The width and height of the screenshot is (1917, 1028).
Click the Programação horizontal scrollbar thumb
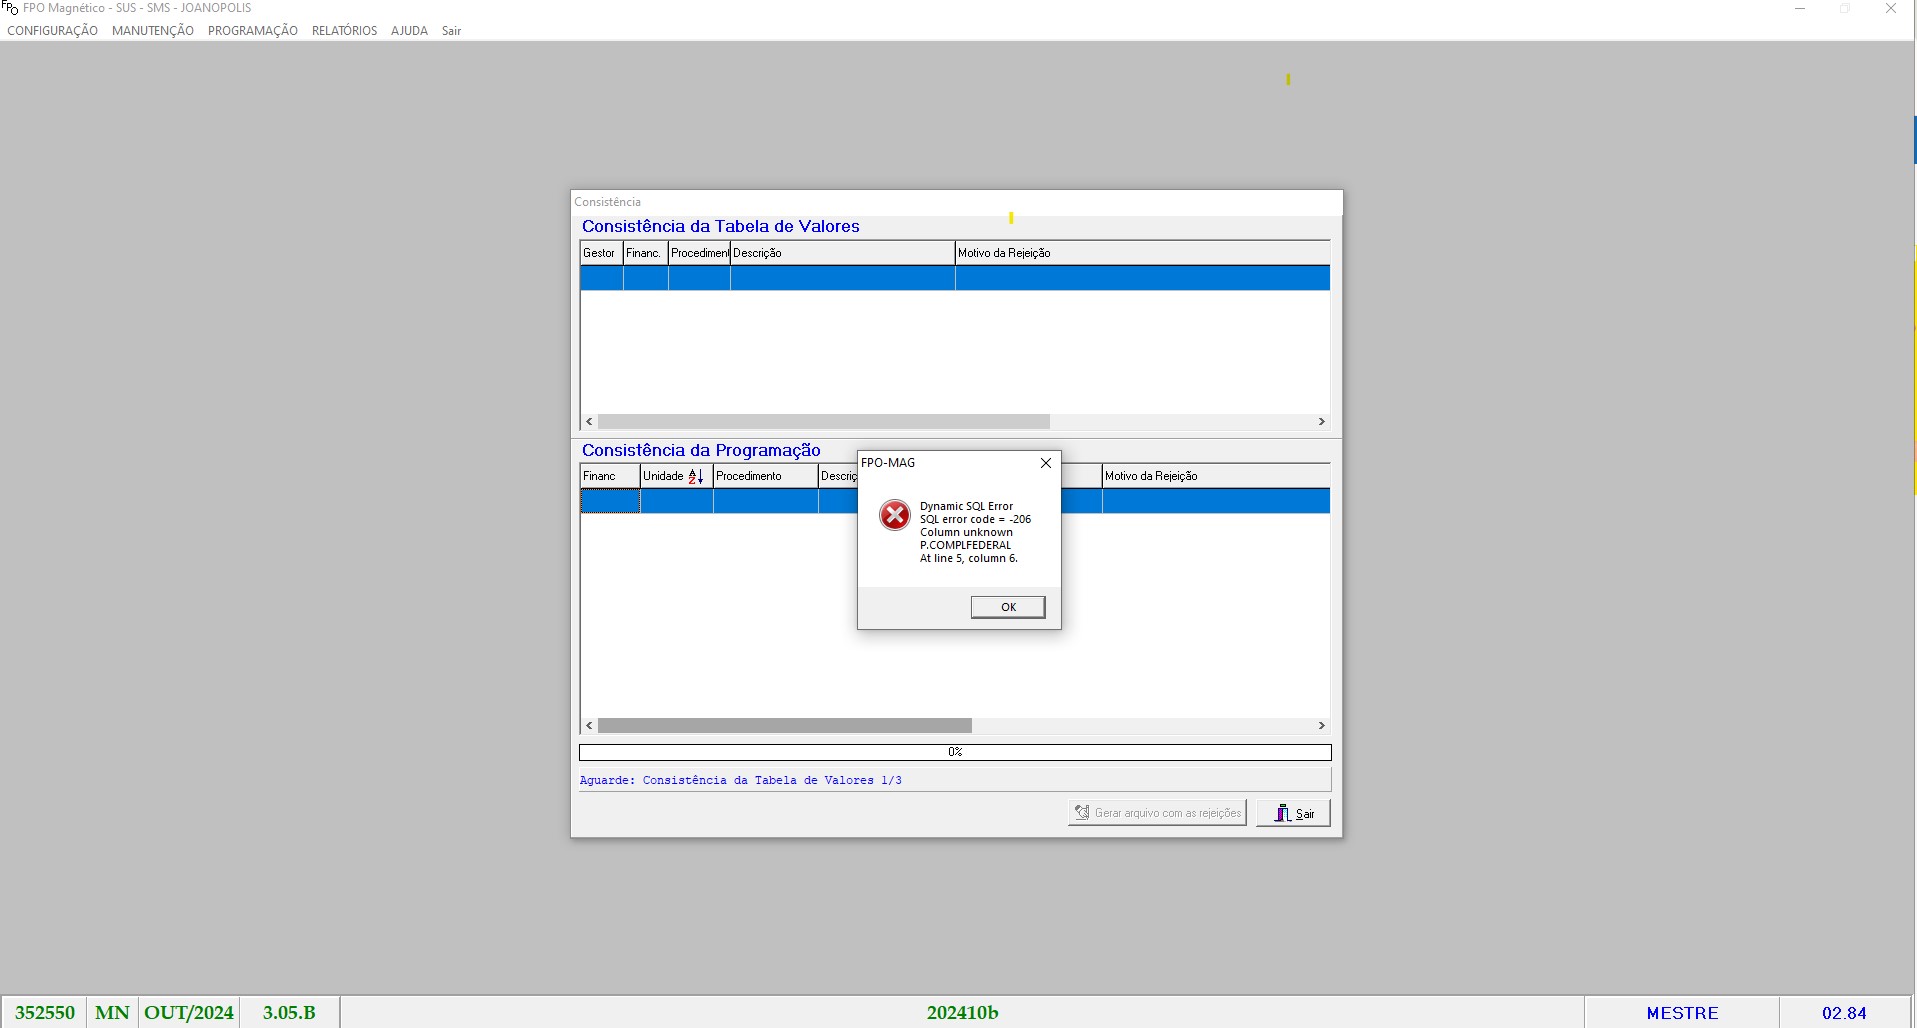784,726
